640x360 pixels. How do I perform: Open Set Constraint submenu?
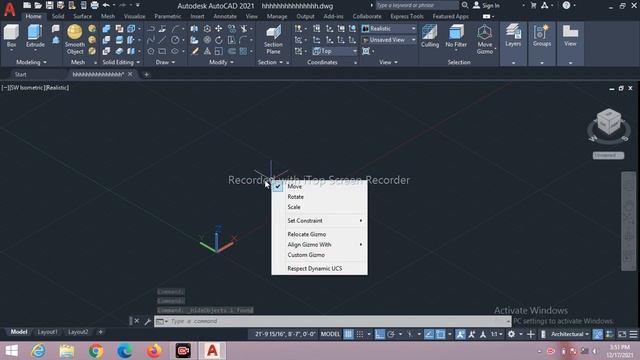(x=320, y=221)
